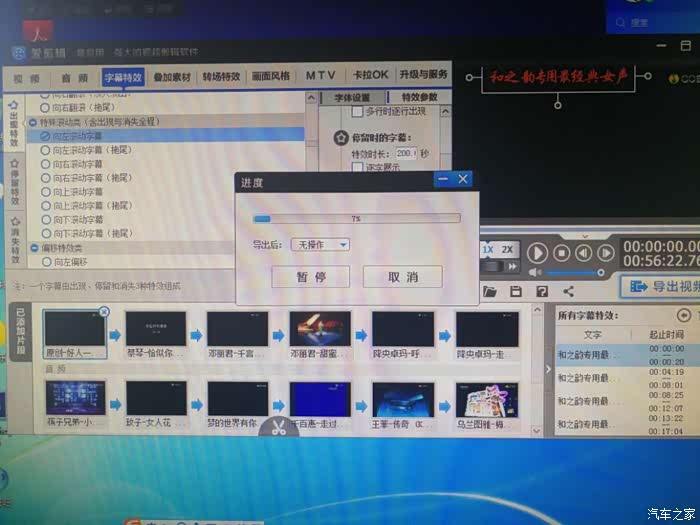Click up arrow of 特效参数 panel scrollbar
700x525 pixels.
(445, 111)
